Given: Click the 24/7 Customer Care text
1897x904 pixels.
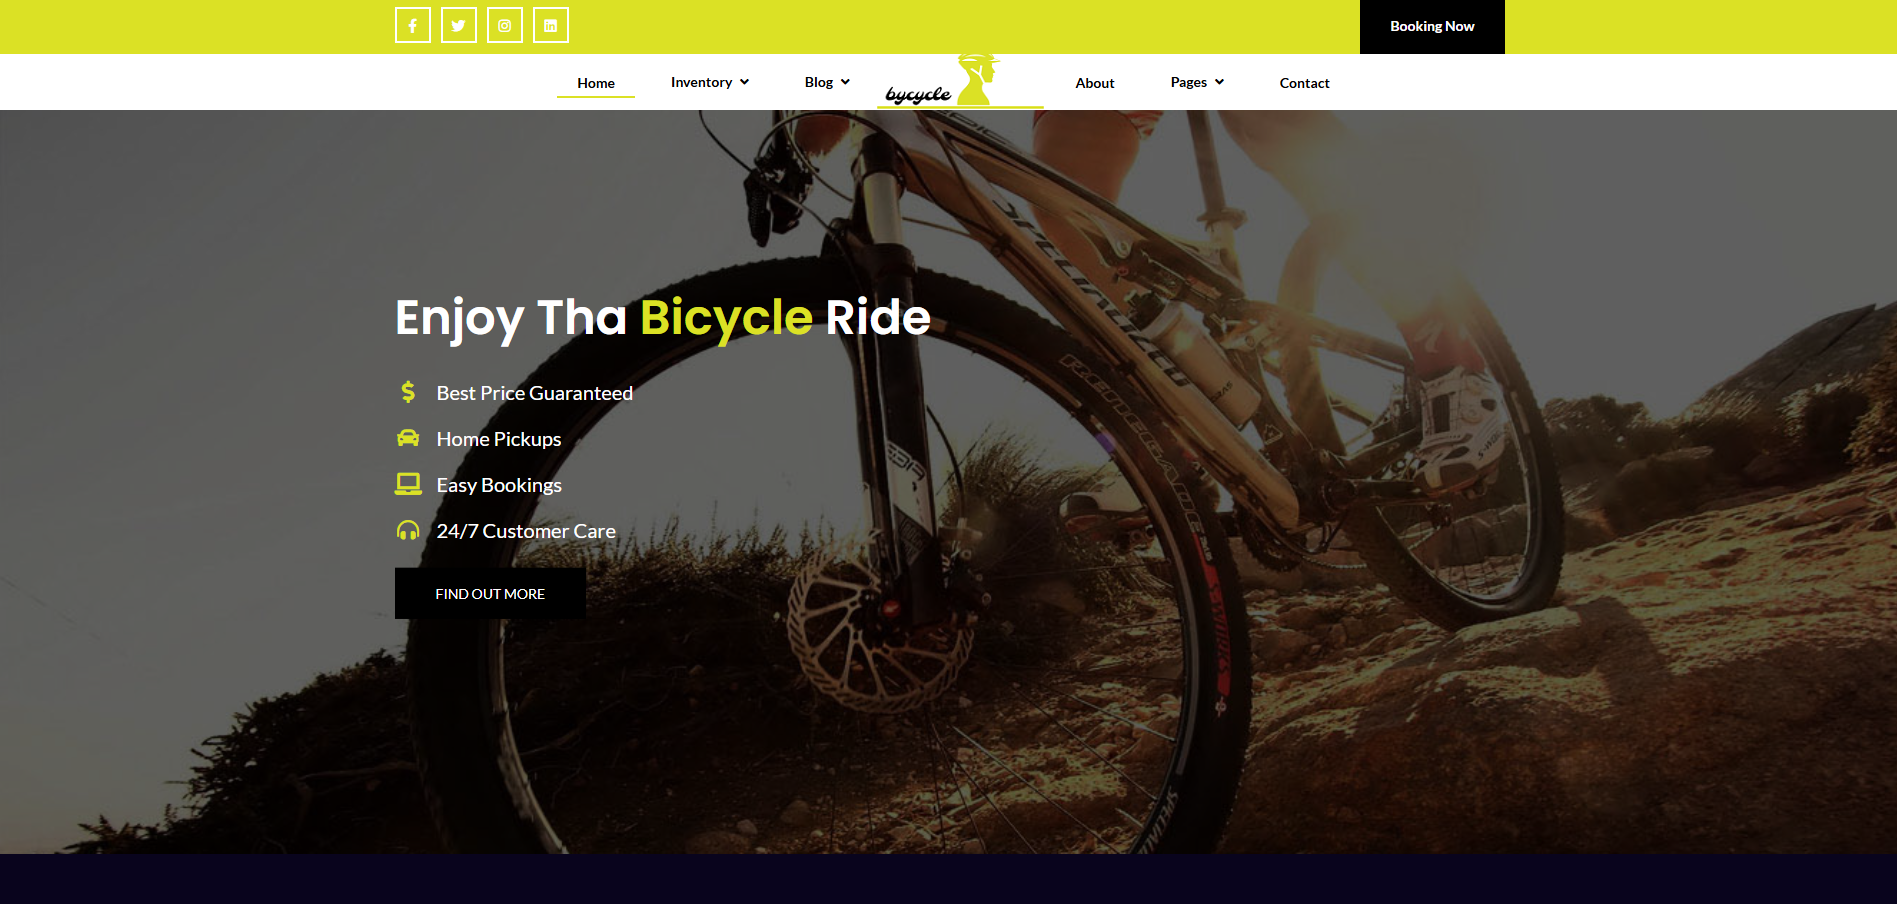Looking at the screenshot, I should (526, 531).
